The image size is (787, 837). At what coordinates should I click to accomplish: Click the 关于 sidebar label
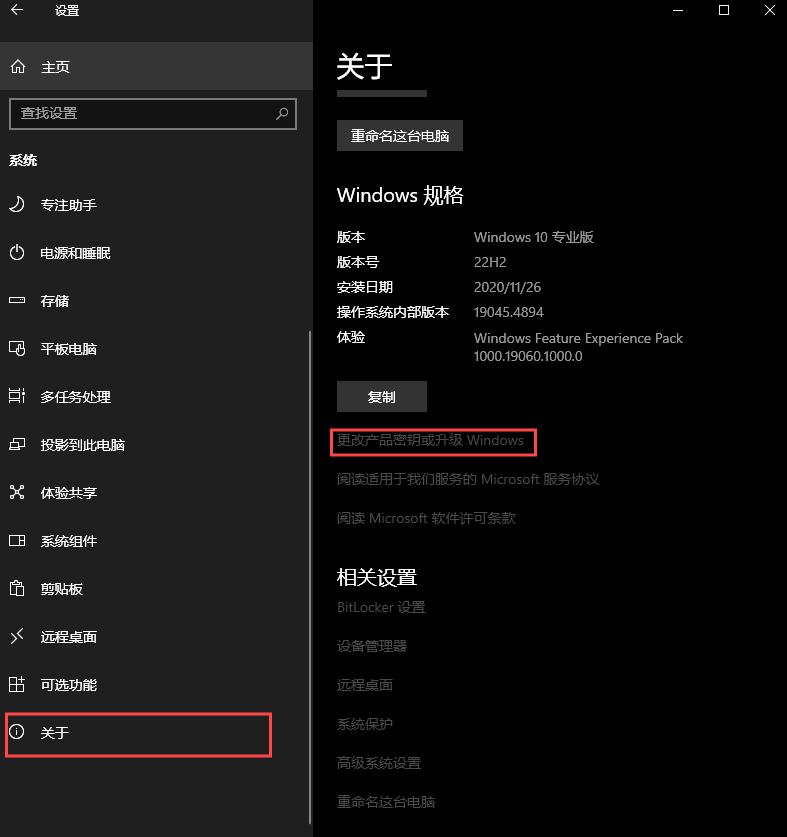(x=55, y=732)
